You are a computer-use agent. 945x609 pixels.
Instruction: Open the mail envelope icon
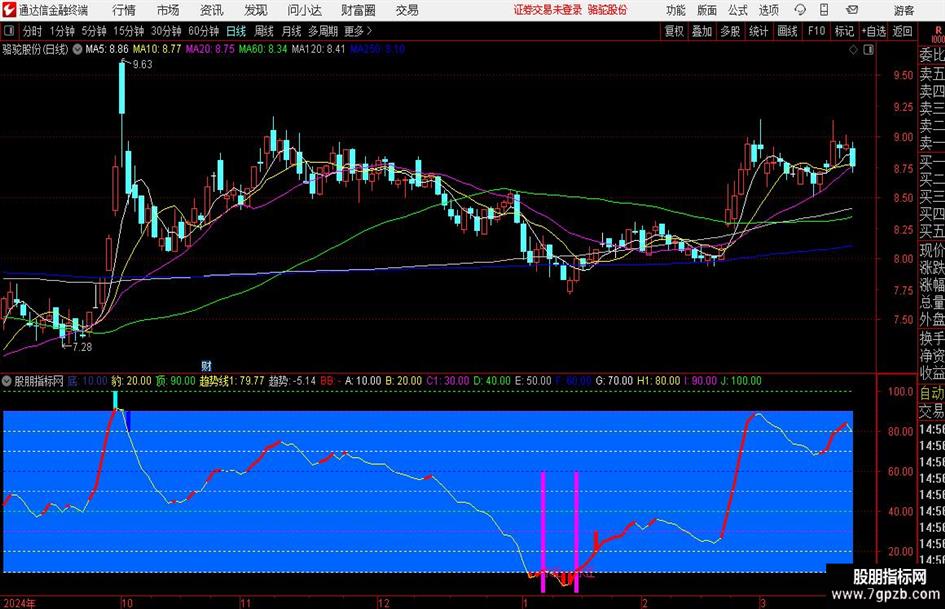coord(852,10)
